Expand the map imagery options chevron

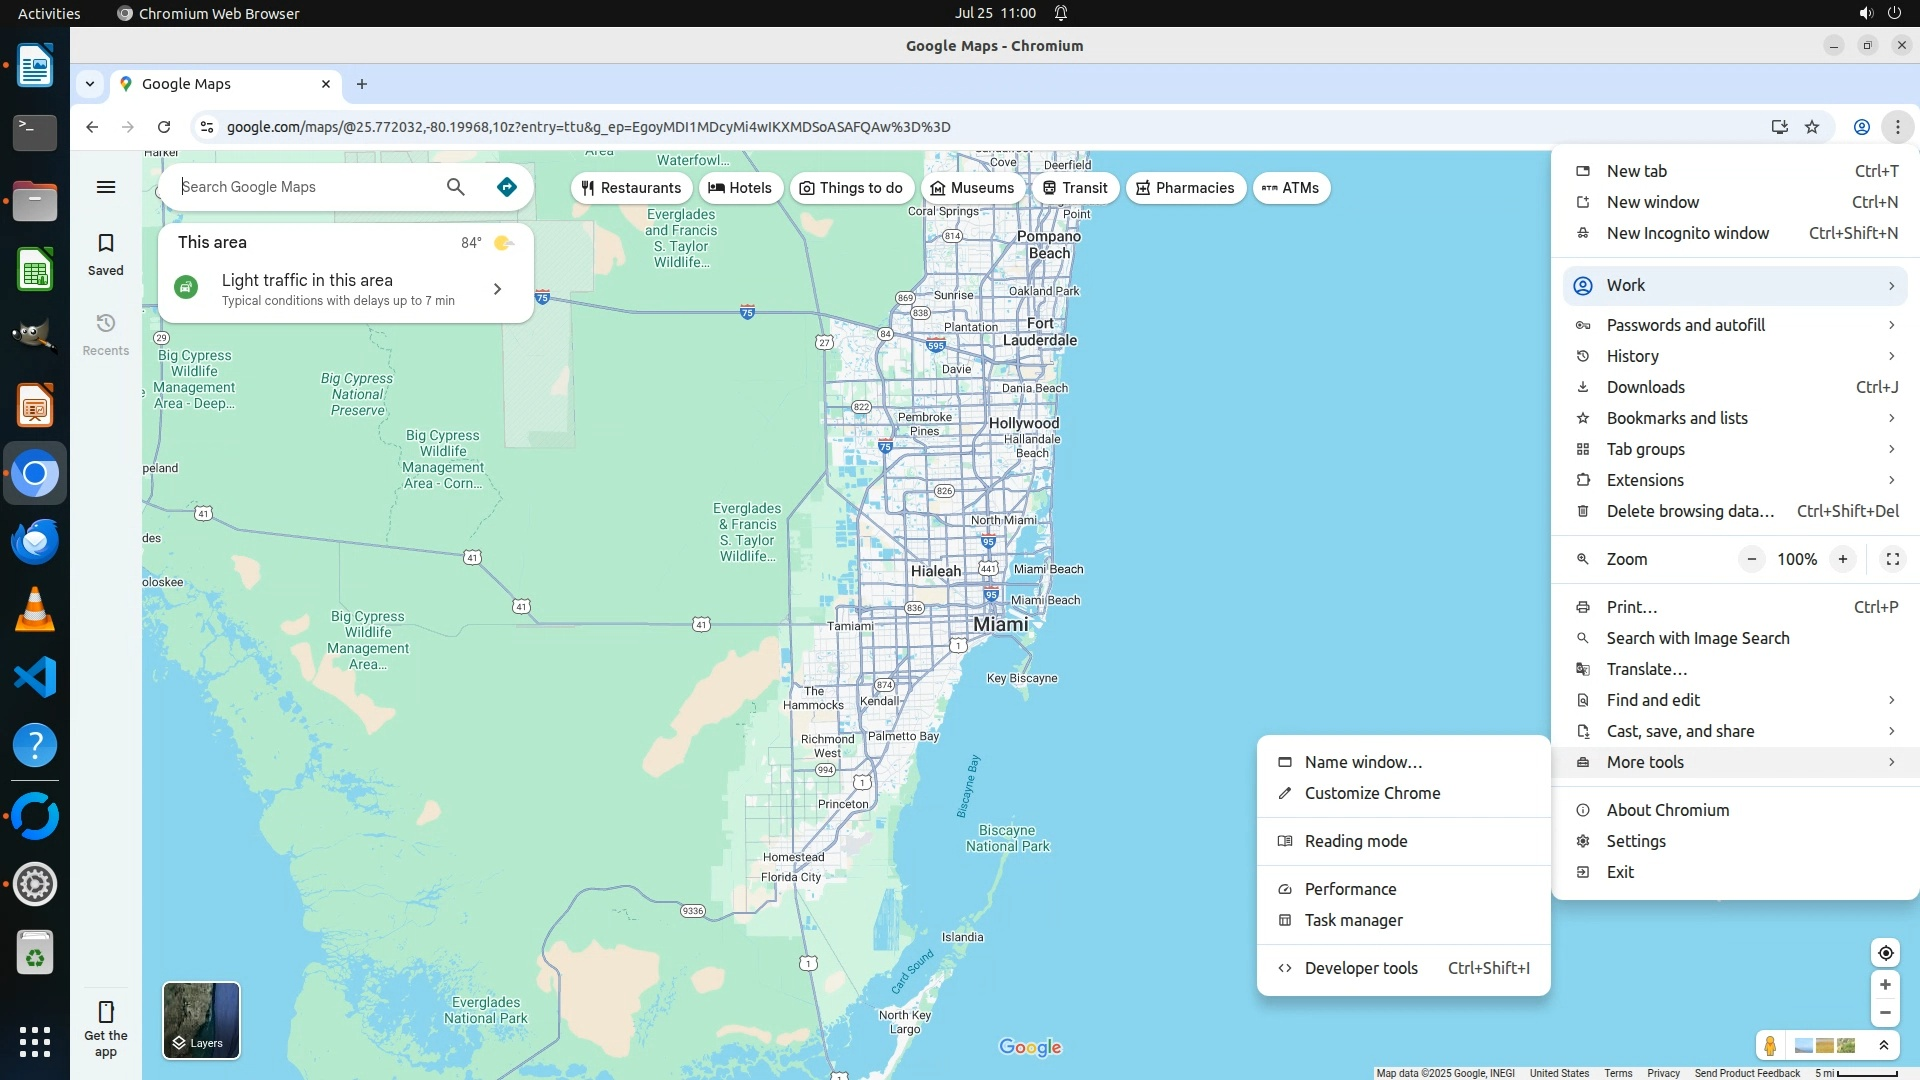pos(1884,1046)
